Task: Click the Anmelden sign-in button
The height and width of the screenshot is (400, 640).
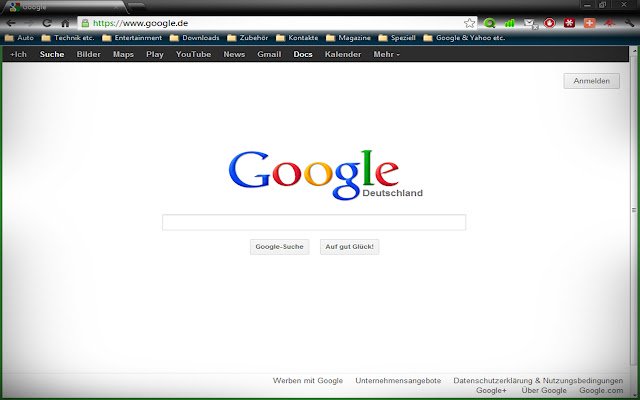Action: pos(591,81)
